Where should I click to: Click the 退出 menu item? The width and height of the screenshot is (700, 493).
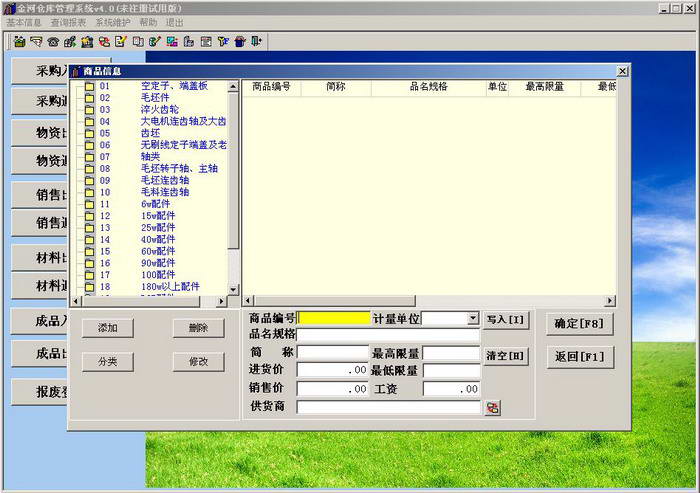(x=175, y=23)
